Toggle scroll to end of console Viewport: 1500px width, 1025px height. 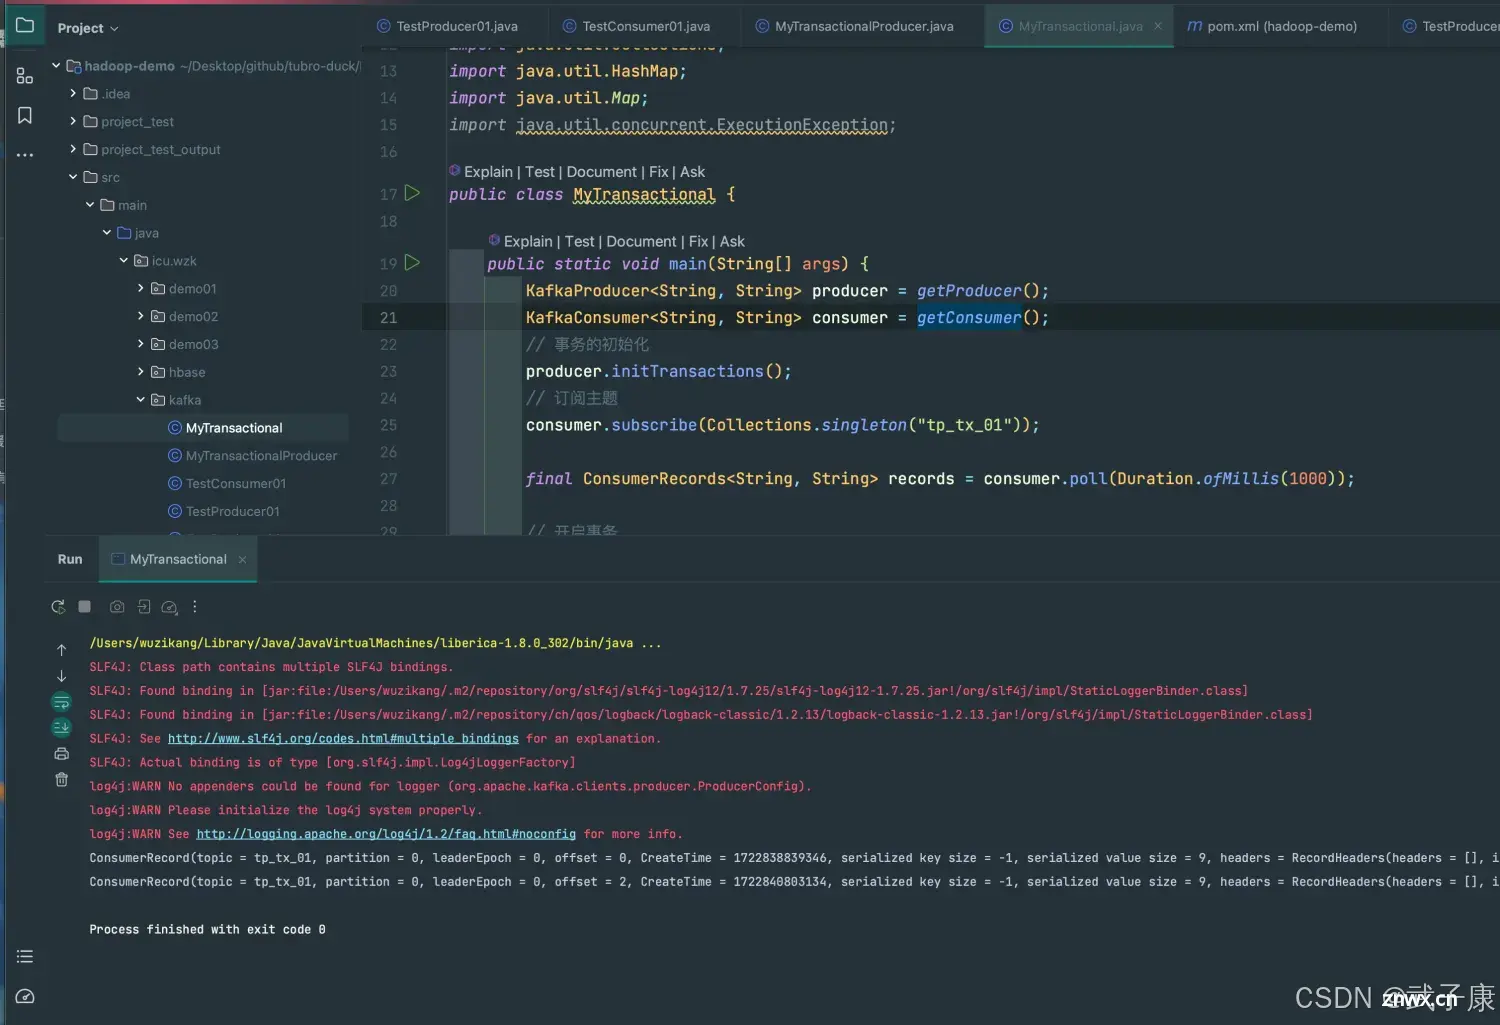pos(61,727)
